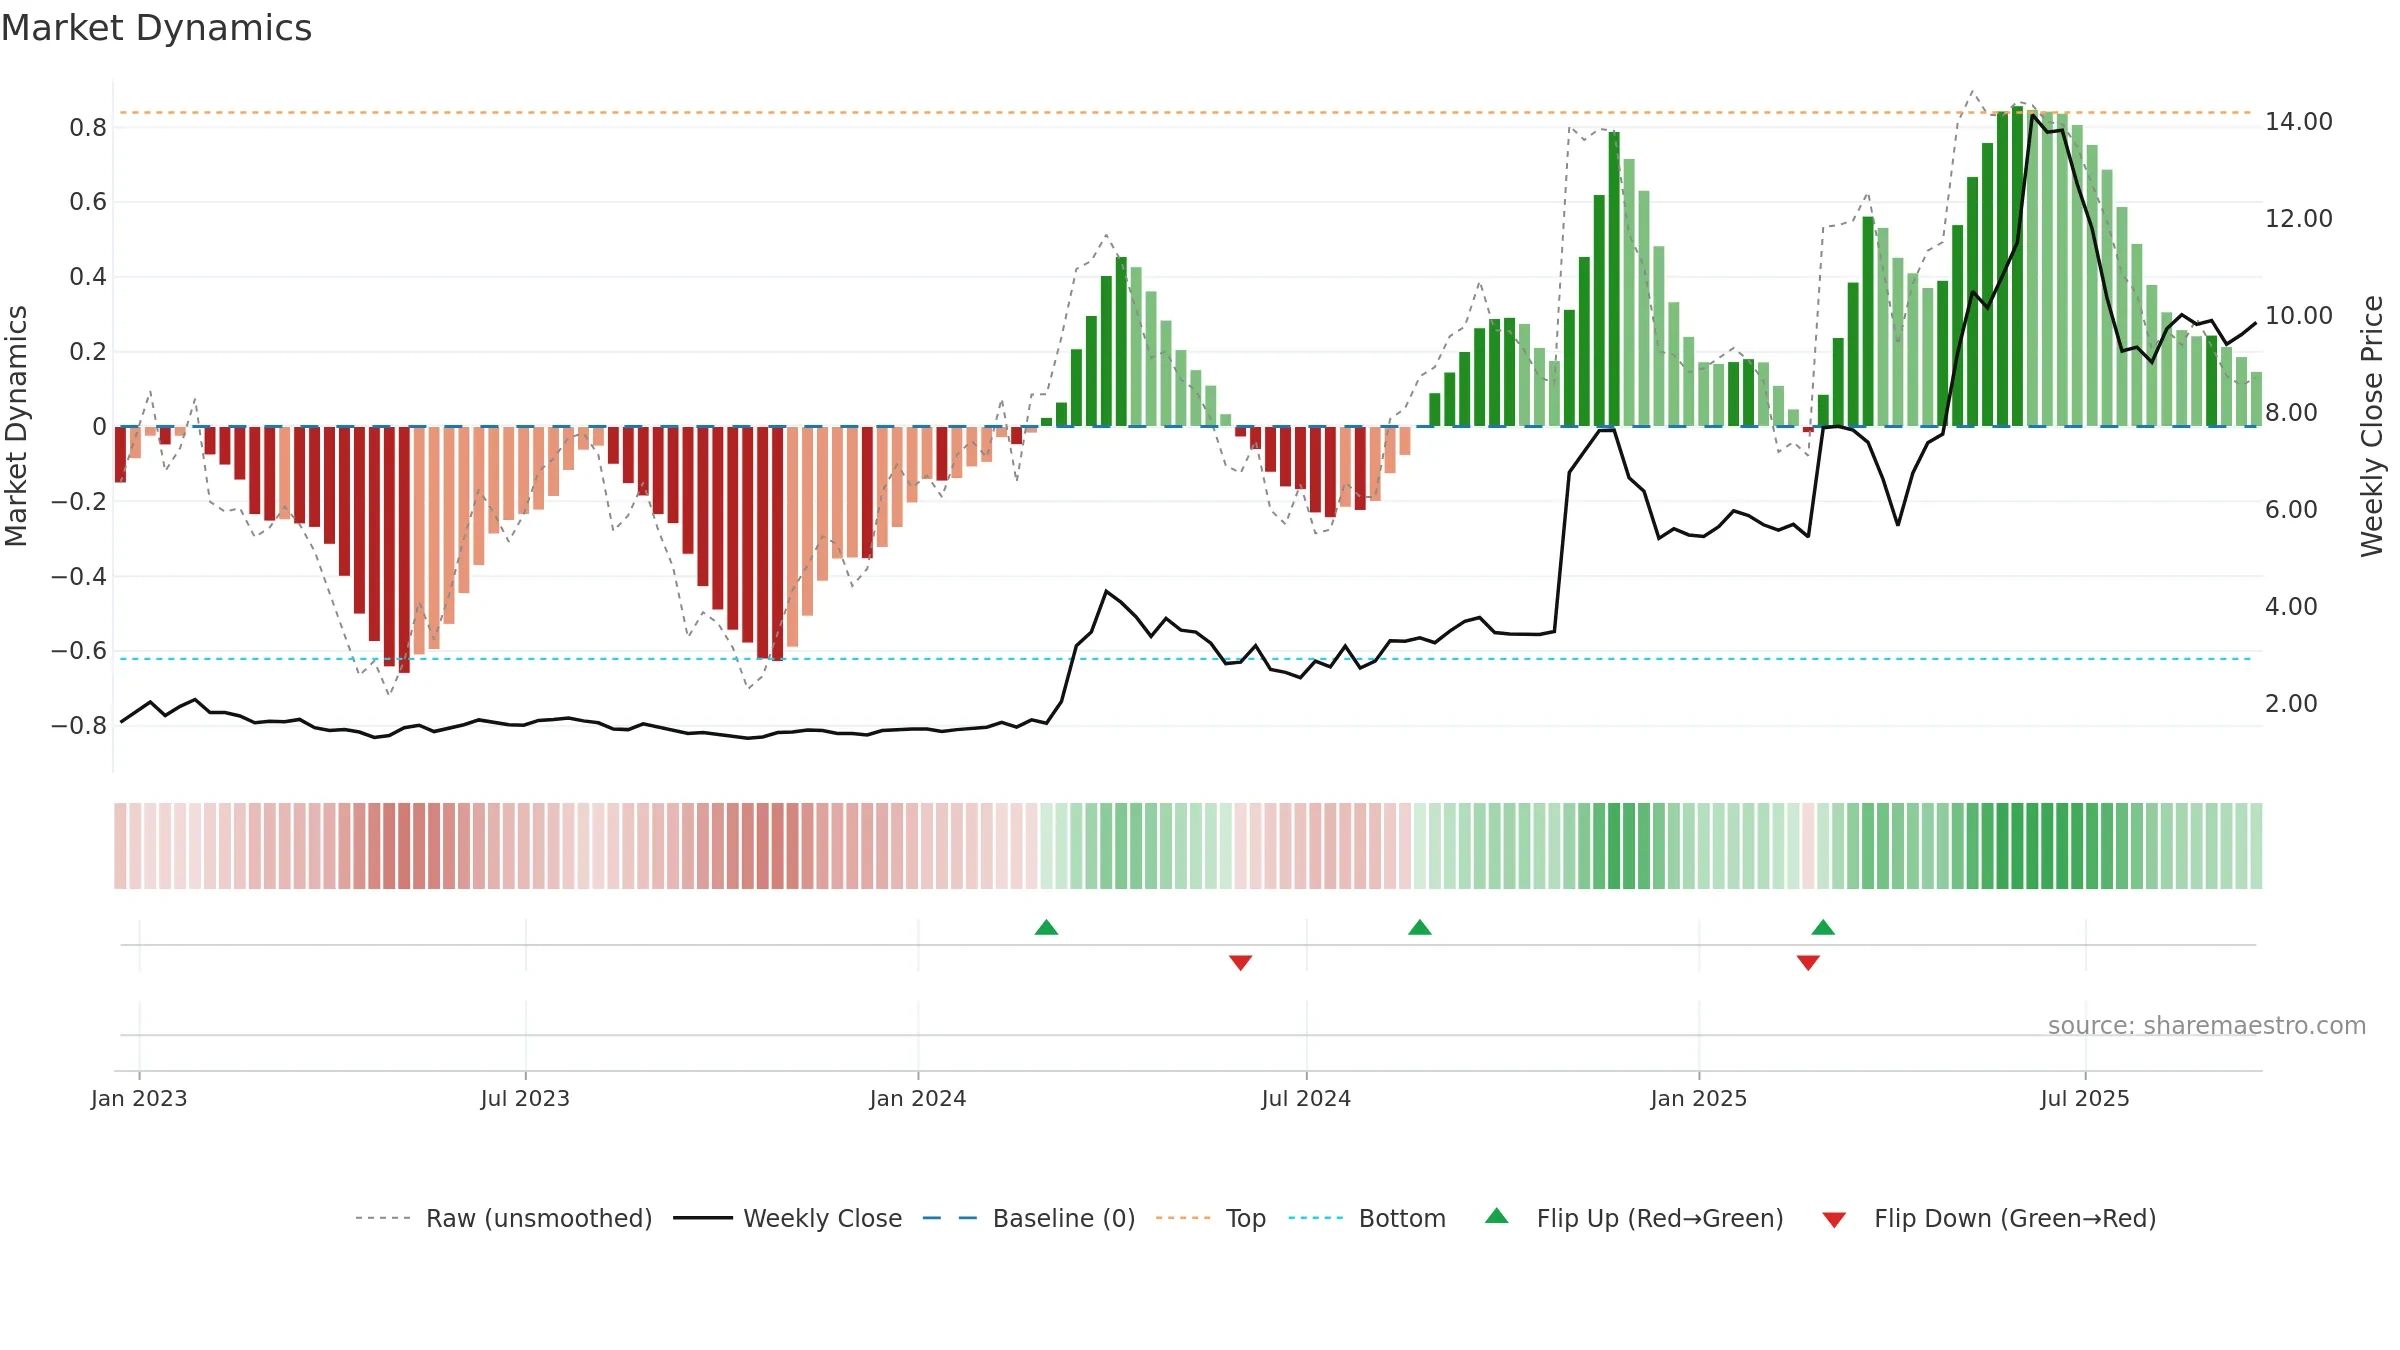This screenshot has height=1350, width=2400.
Task: Click the vertical Market Dynamics axis title
Action: (16, 426)
